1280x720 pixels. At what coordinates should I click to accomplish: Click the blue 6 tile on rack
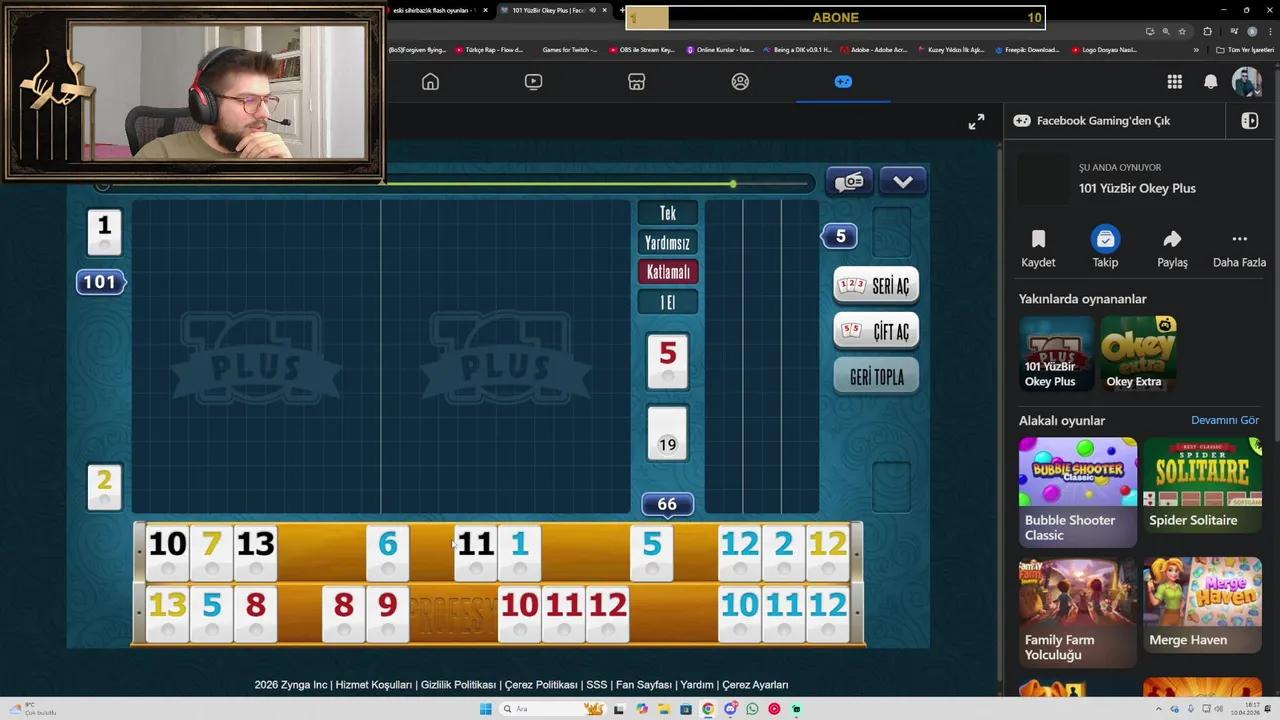(388, 554)
